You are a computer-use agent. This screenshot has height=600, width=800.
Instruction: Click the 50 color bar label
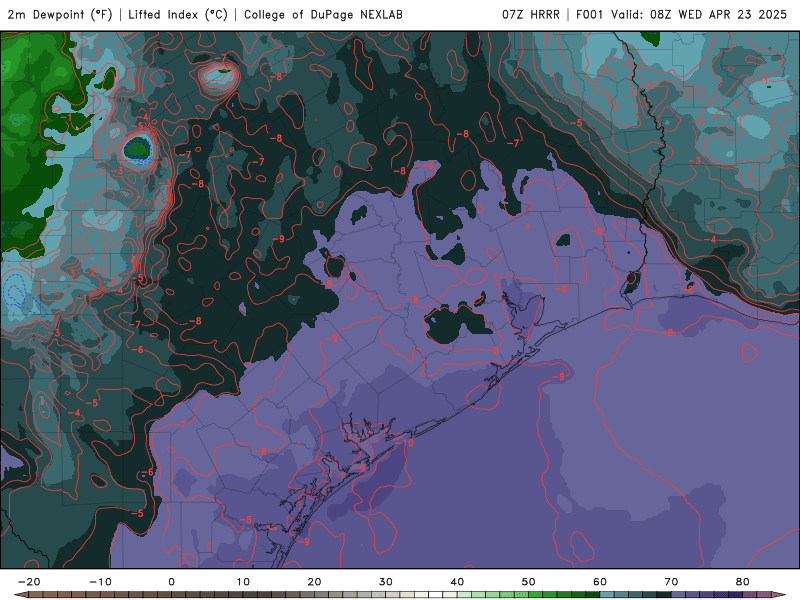529,582
